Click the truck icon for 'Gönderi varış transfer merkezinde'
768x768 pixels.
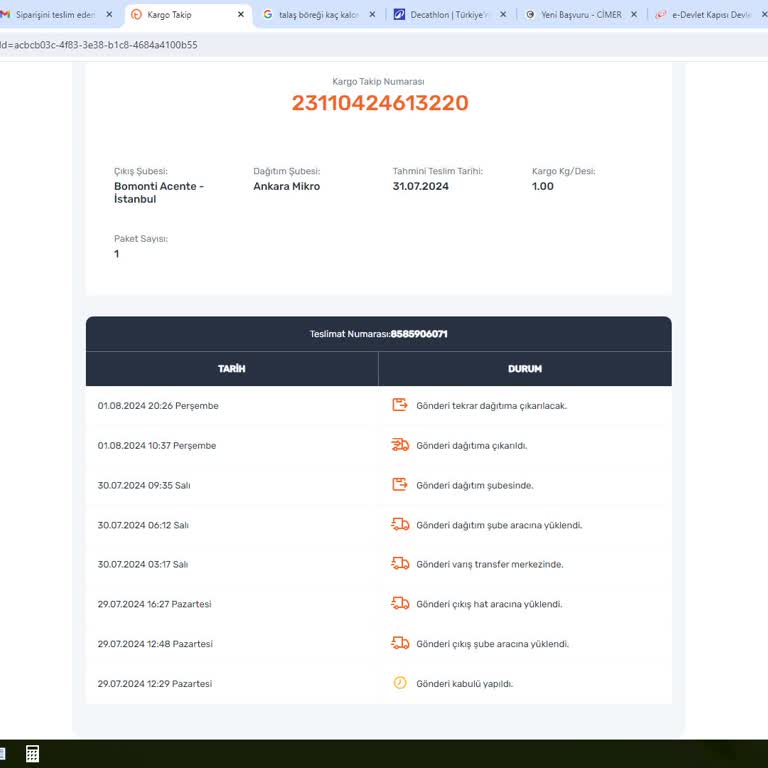[x=400, y=564]
